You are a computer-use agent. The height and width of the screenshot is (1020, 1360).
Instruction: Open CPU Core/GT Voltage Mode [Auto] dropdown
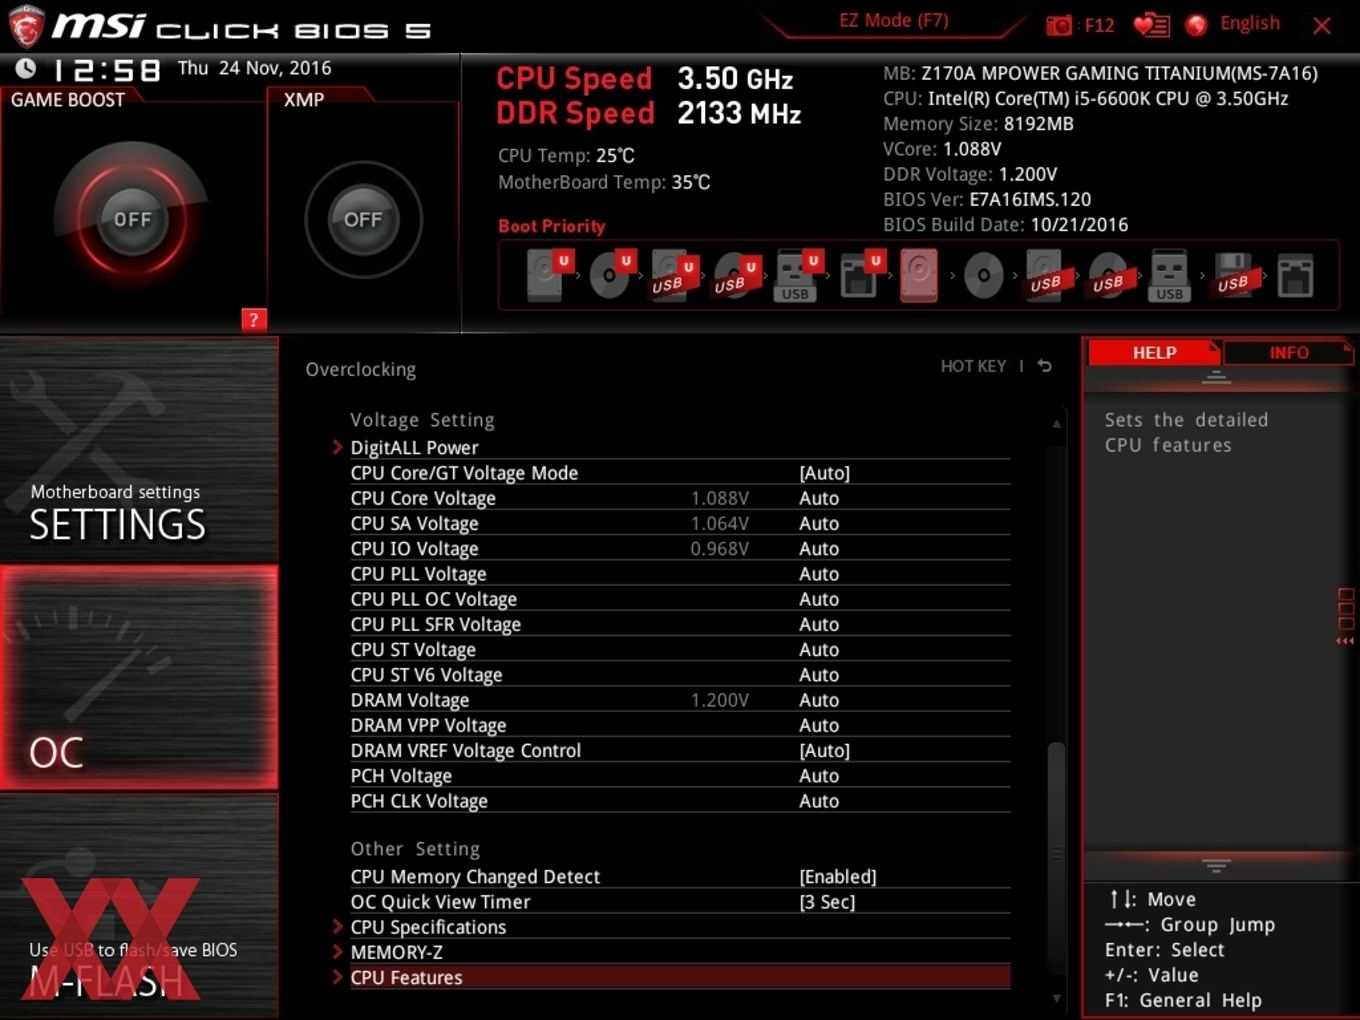coord(824,473)
